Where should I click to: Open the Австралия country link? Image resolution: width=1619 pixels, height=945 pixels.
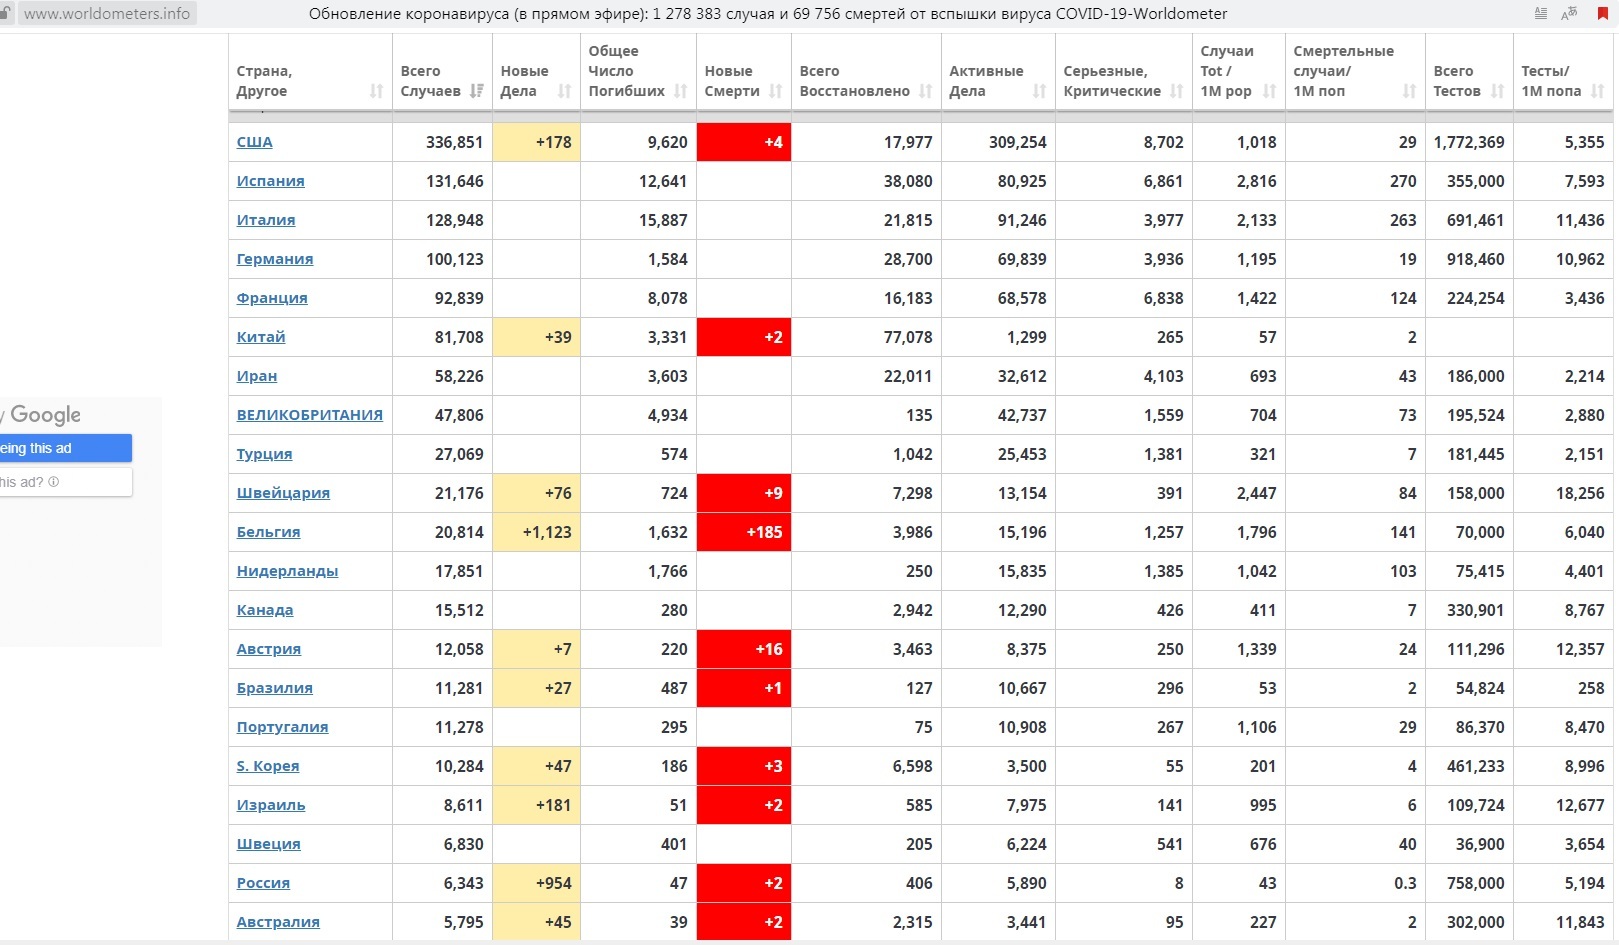point(278,922)
